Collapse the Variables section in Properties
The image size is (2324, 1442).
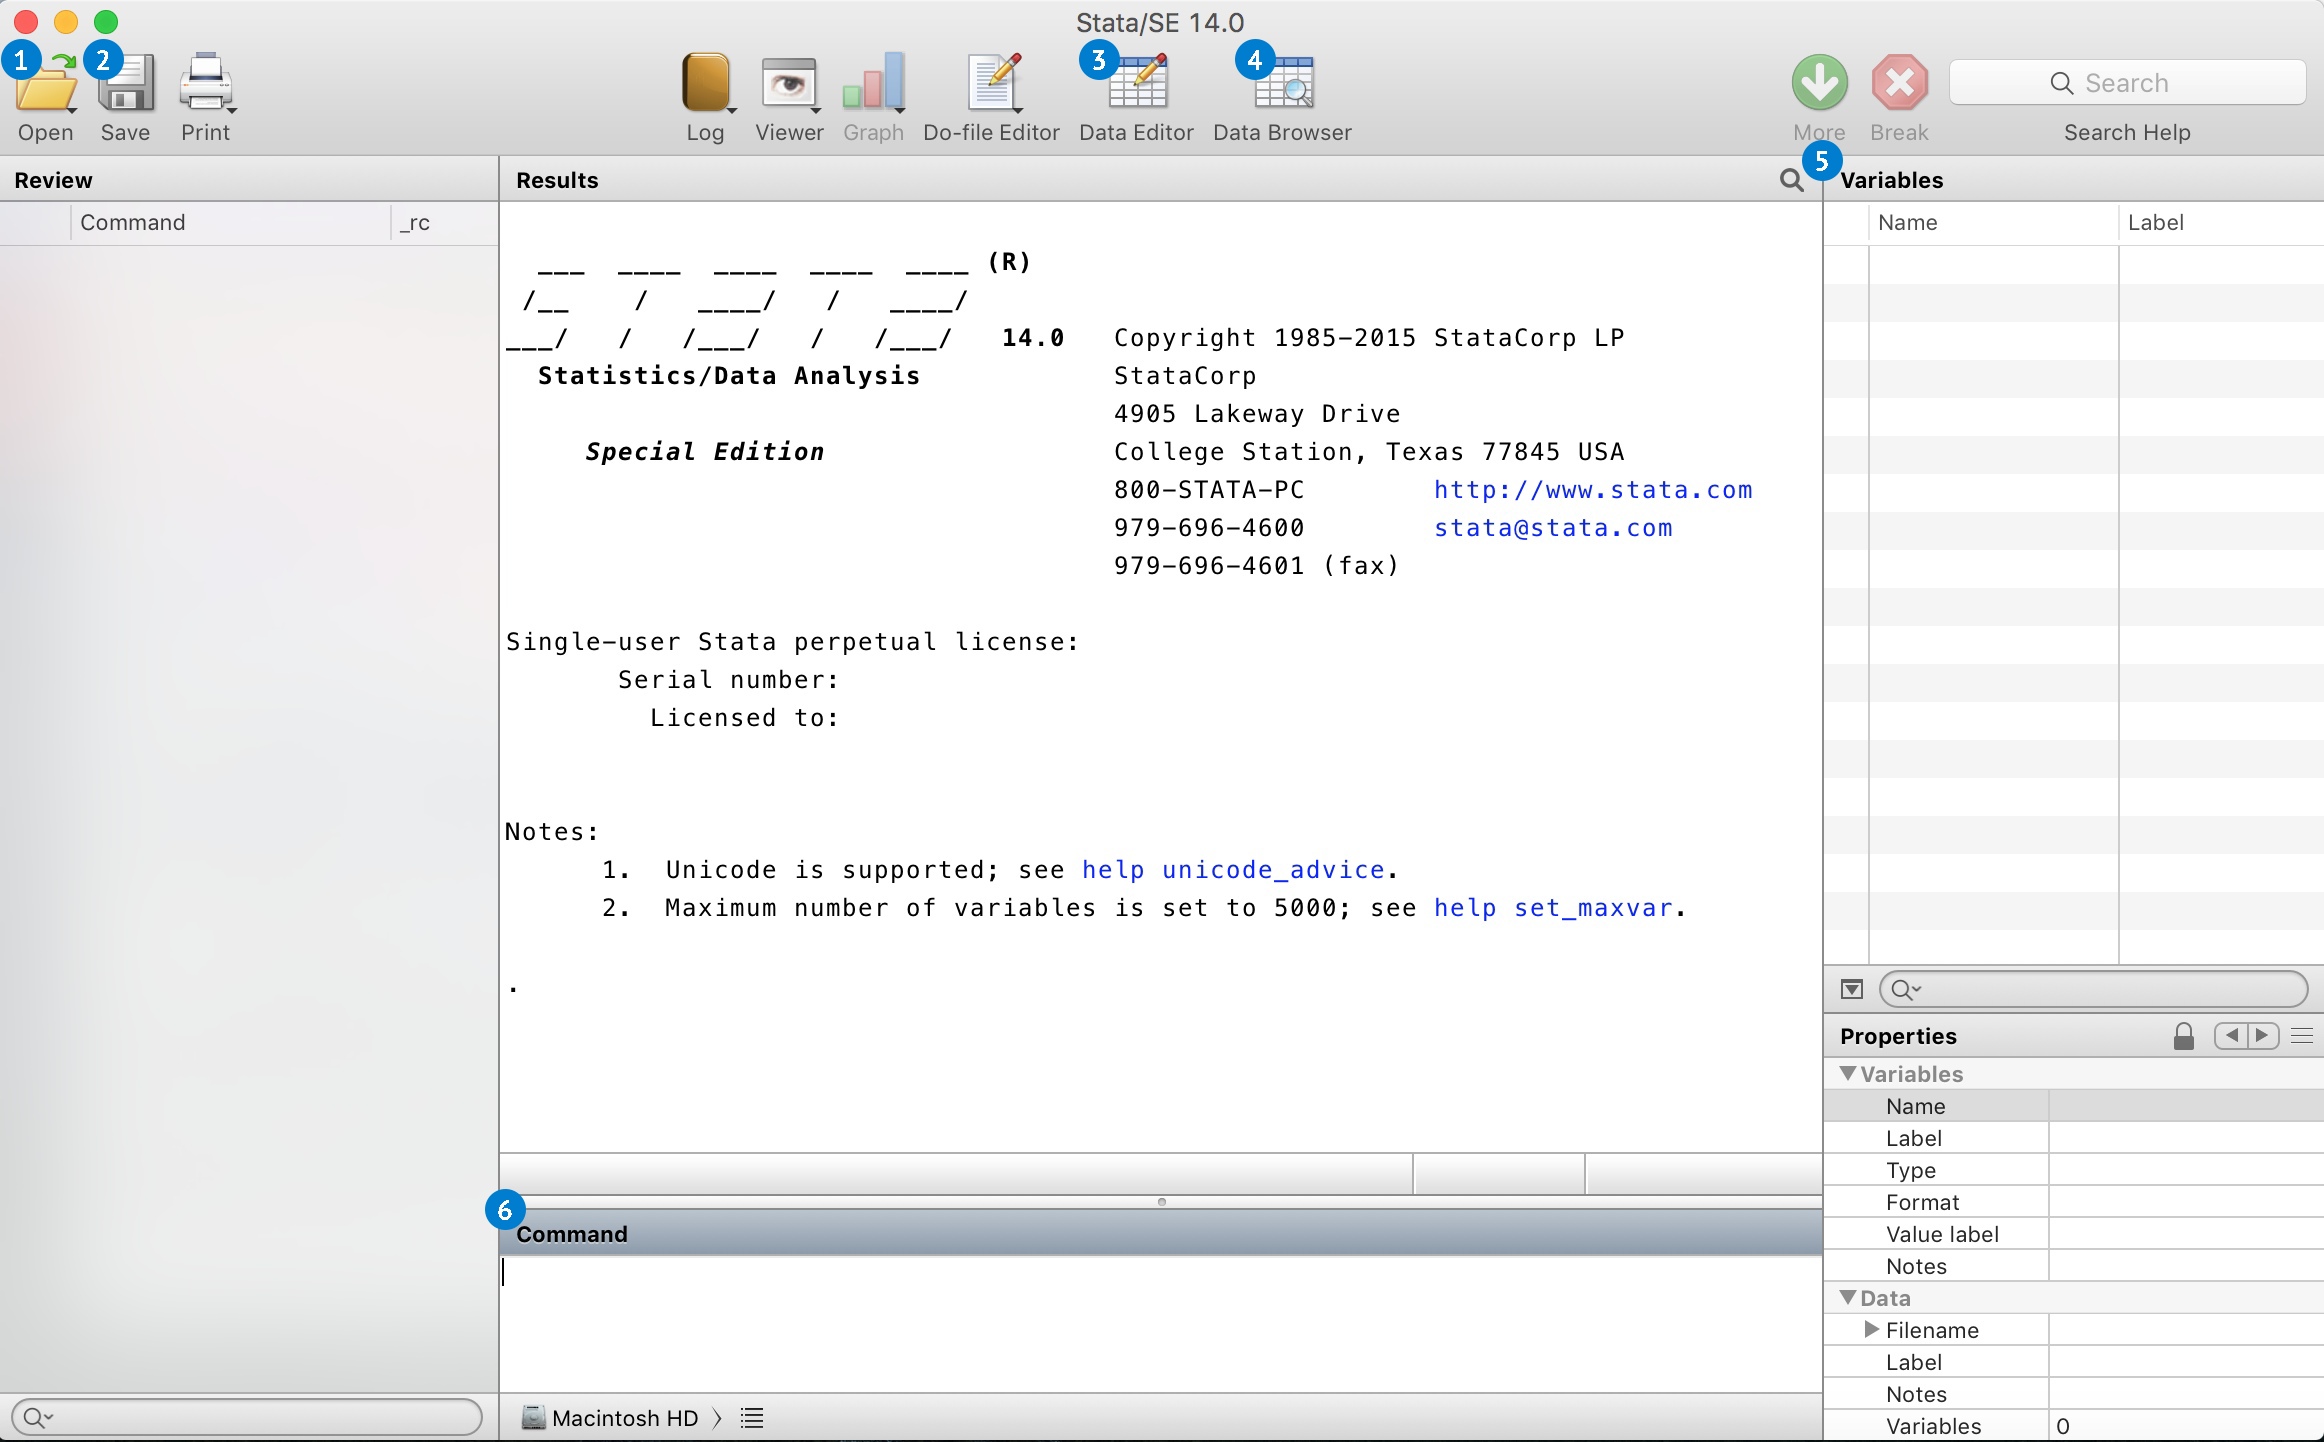click(x=1848, y=1073)
